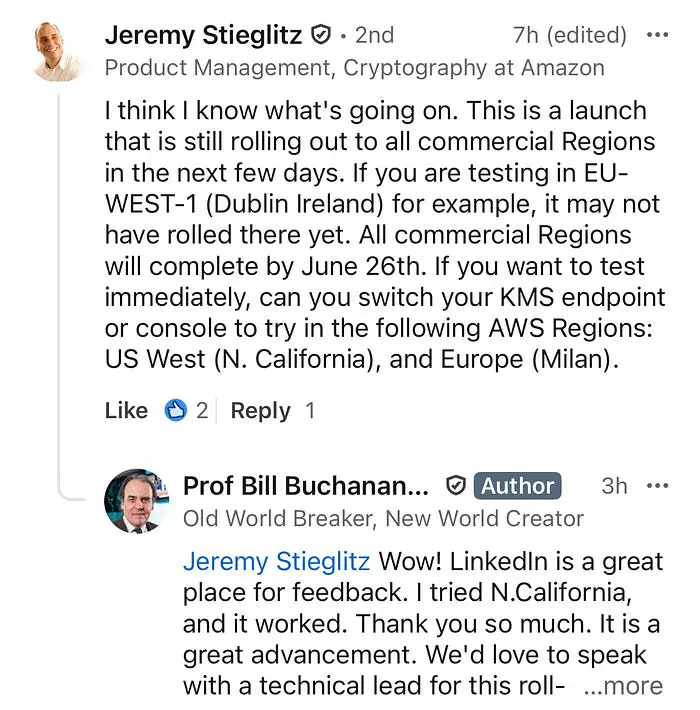700x710 pixels.
Task: Click the Jeremy Stieglitz mention in reply
Action: [x=276, y=560]
